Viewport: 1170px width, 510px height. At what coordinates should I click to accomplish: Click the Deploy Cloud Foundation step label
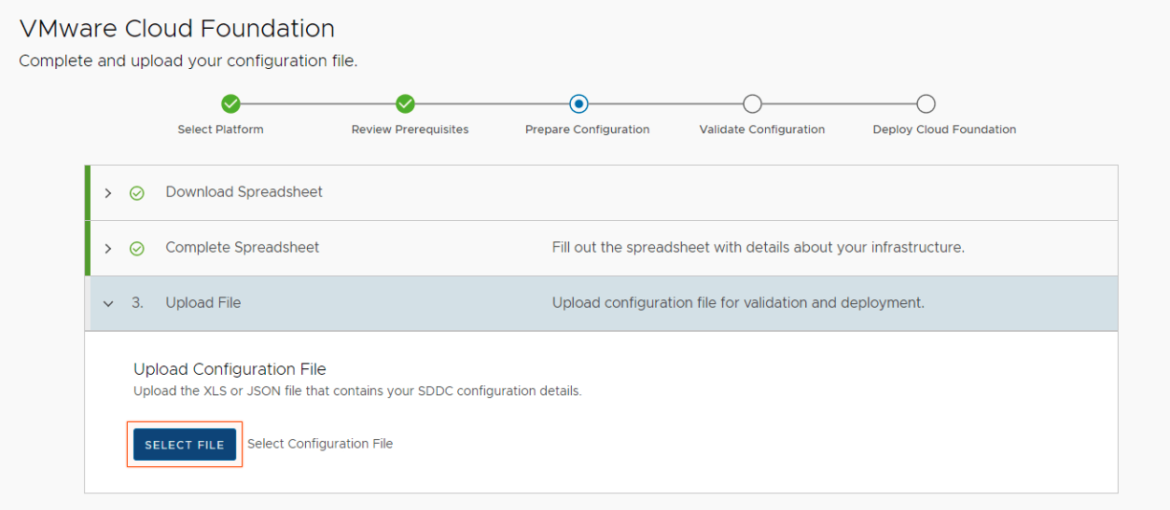tap(945, 129)
